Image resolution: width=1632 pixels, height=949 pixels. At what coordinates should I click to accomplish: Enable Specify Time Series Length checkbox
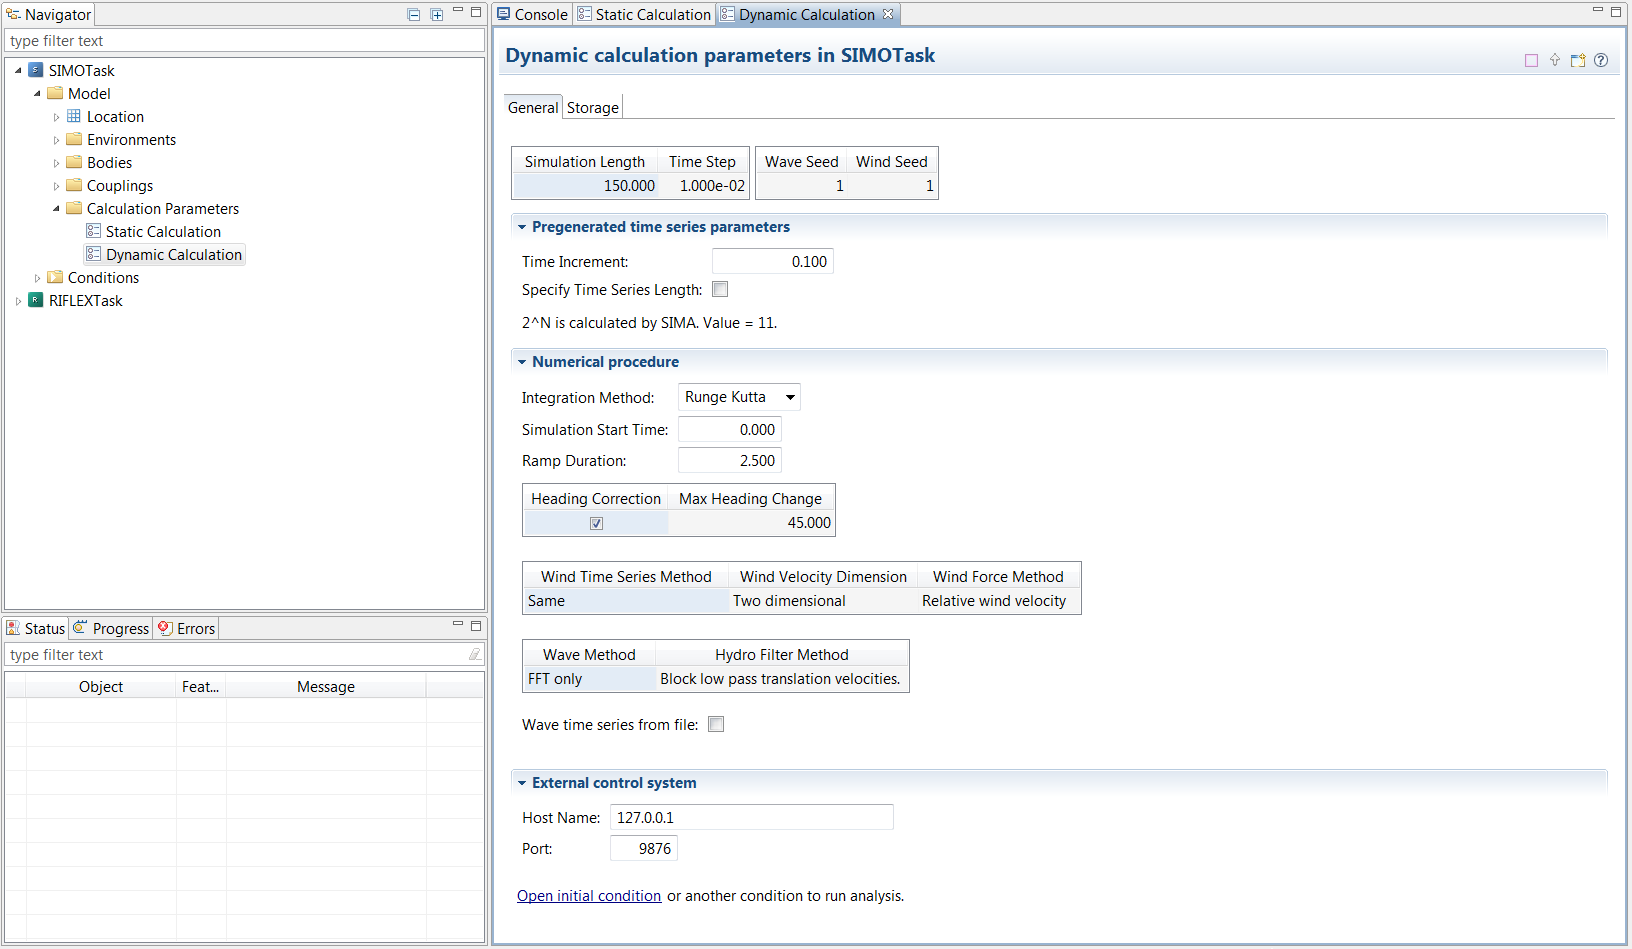click(x=720, y=289)
